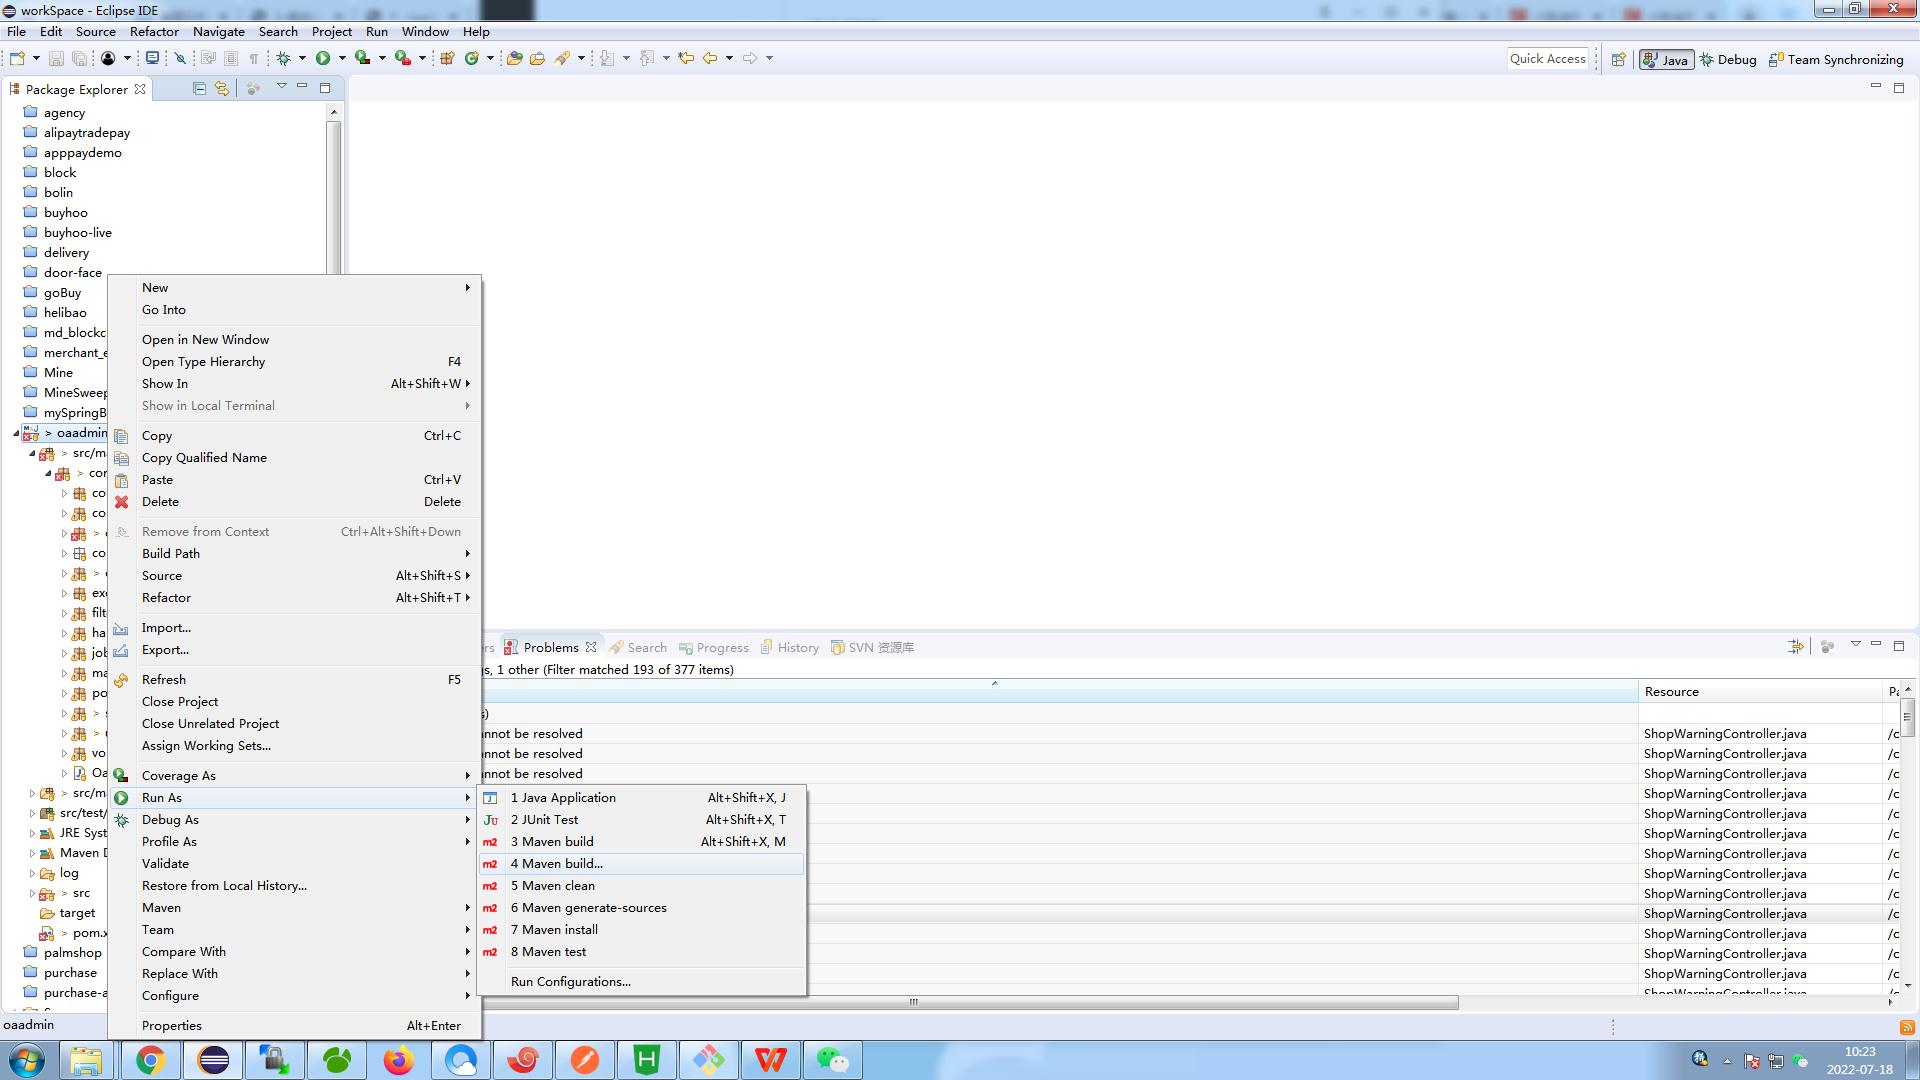Select the Problems tab

(550, 647)
